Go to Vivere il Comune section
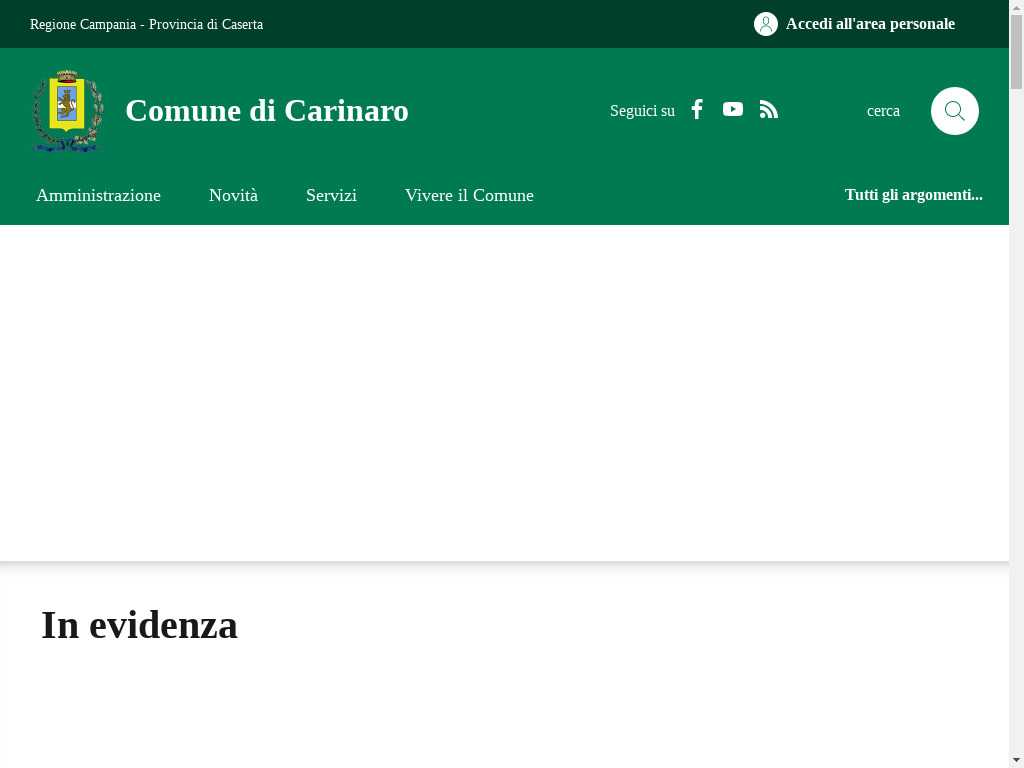 click(x=469, y=195)
